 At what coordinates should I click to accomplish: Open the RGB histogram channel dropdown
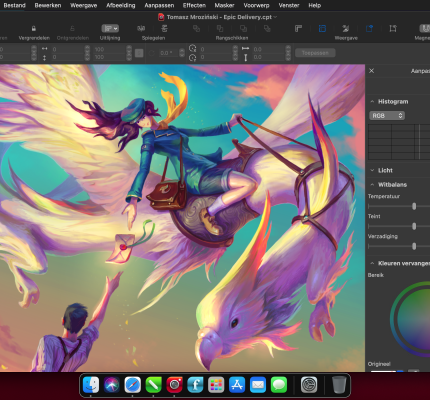[x=387, y=116]
